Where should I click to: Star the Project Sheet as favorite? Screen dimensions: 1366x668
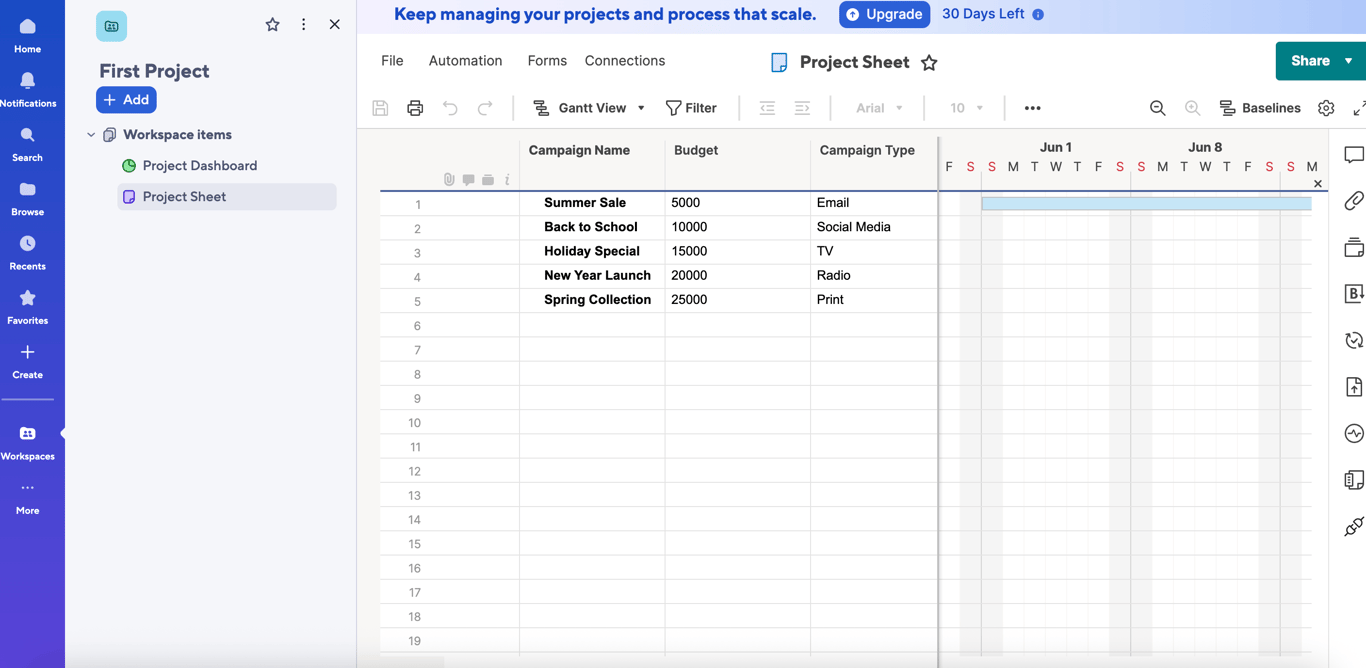coord(929,63)
